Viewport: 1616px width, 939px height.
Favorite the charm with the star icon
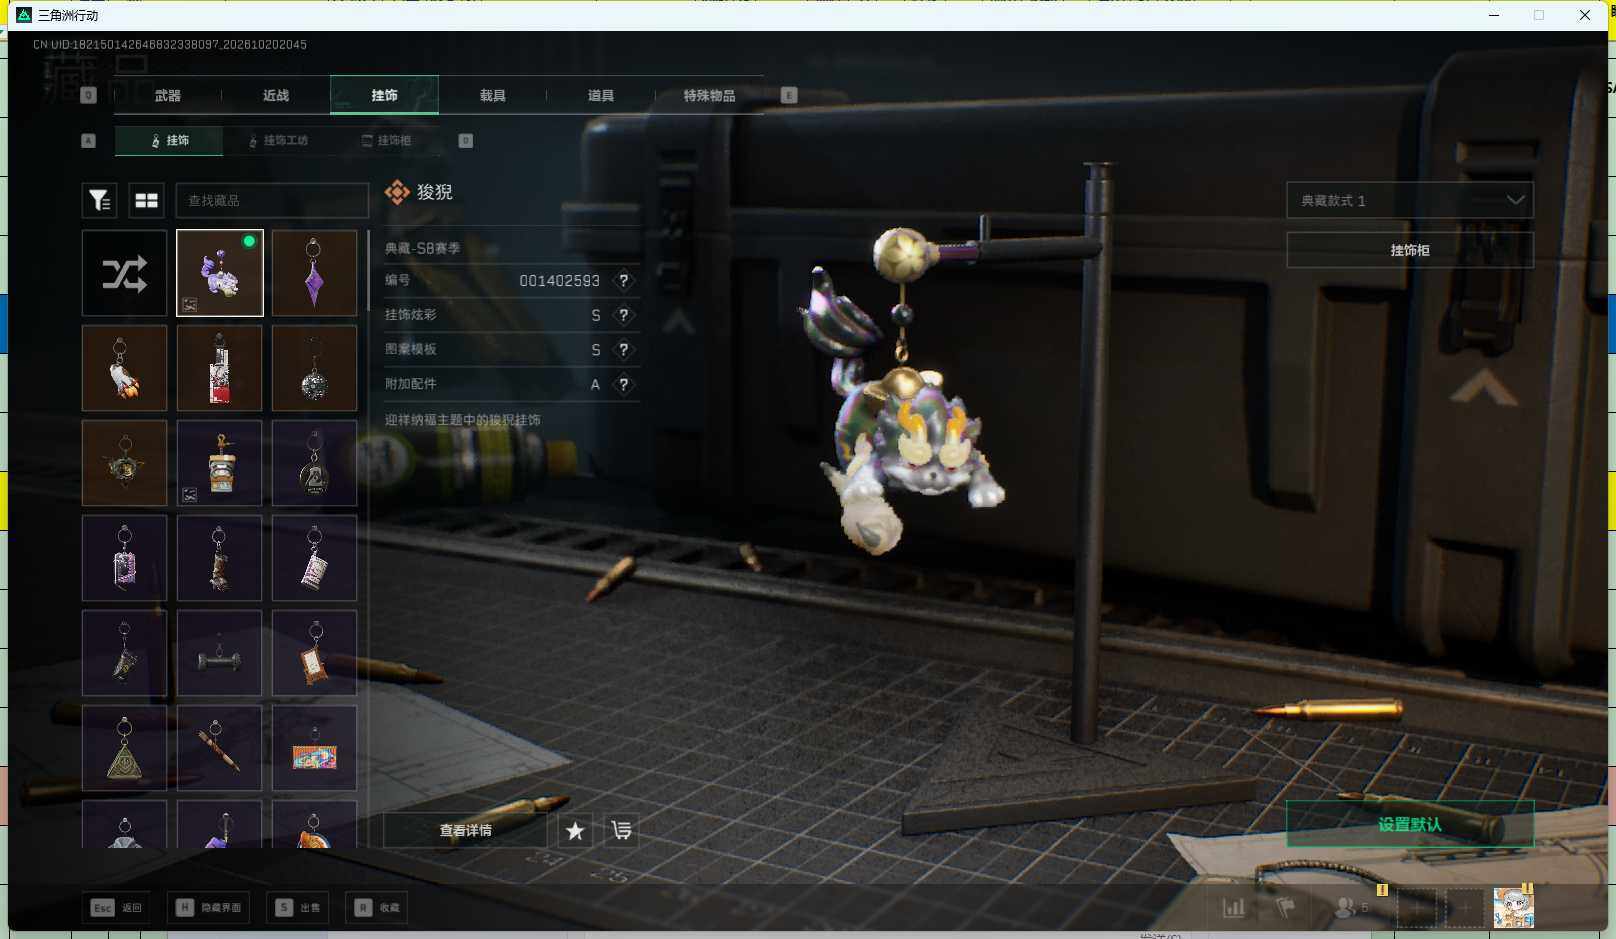click(x=575, y=830)
